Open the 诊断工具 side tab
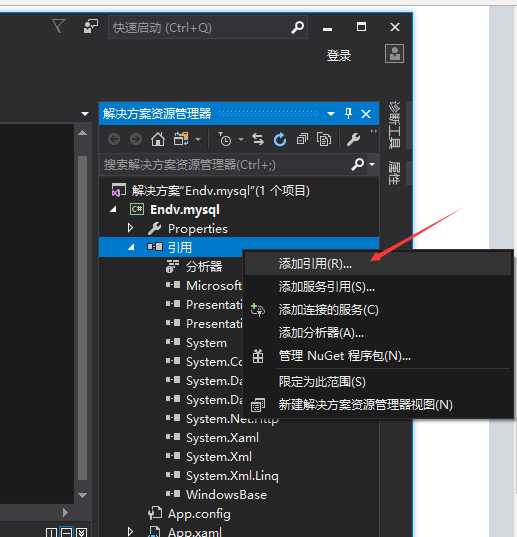This screenshot has width=517, height=537. tap(394, 124)
